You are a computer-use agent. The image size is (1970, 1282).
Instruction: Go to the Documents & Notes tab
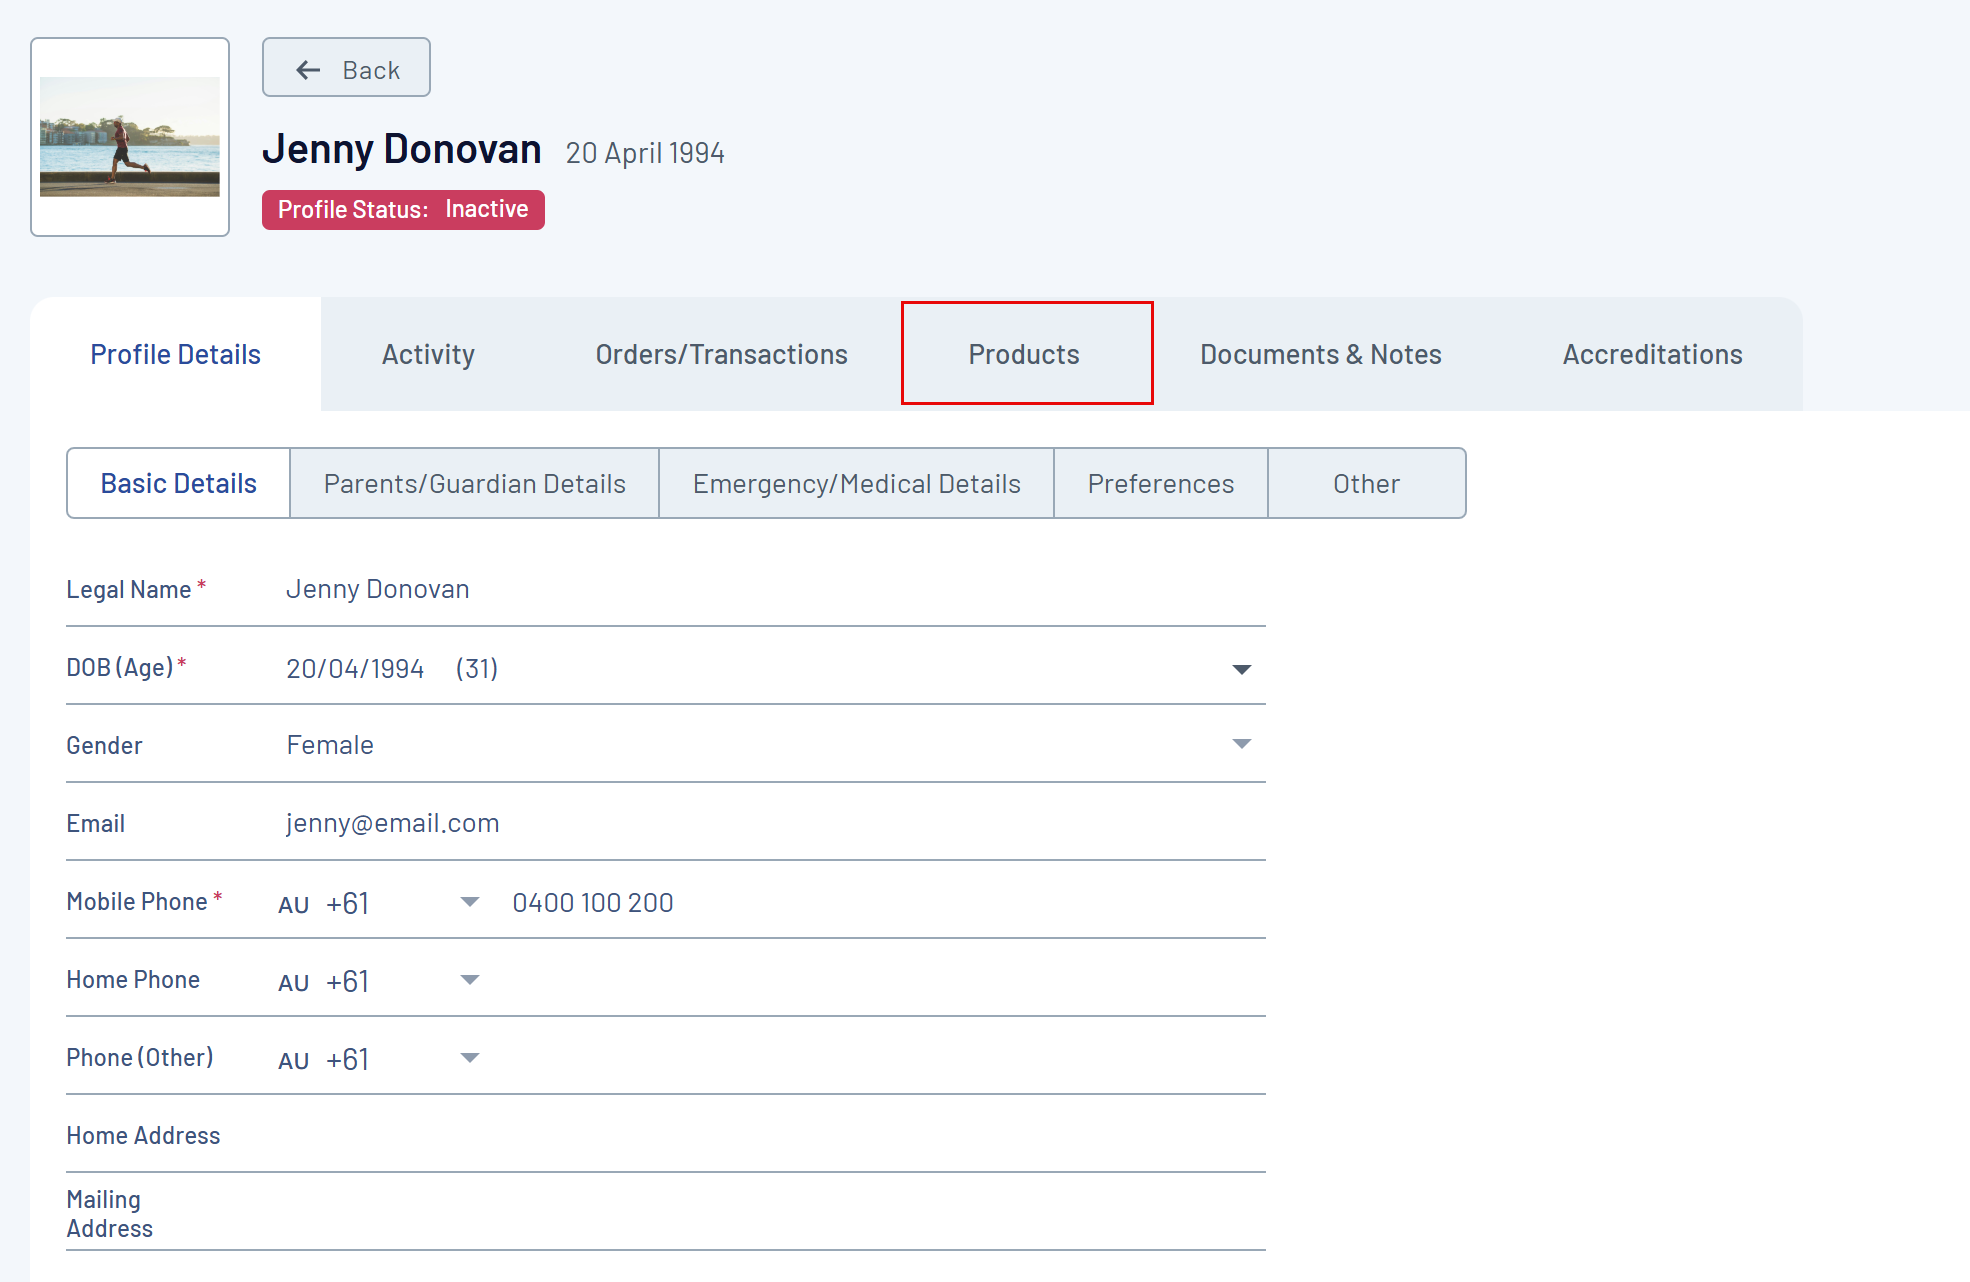[x=1320, y=354]
